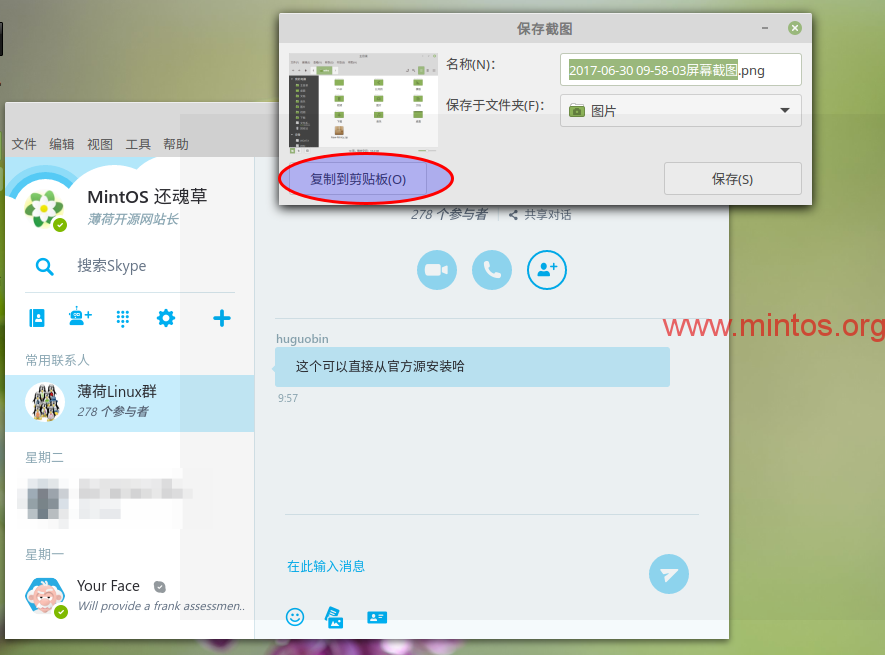This screenshot has height=655, width=885.
Task: Add participants to the group chat
Action: (x=546, y=270)
